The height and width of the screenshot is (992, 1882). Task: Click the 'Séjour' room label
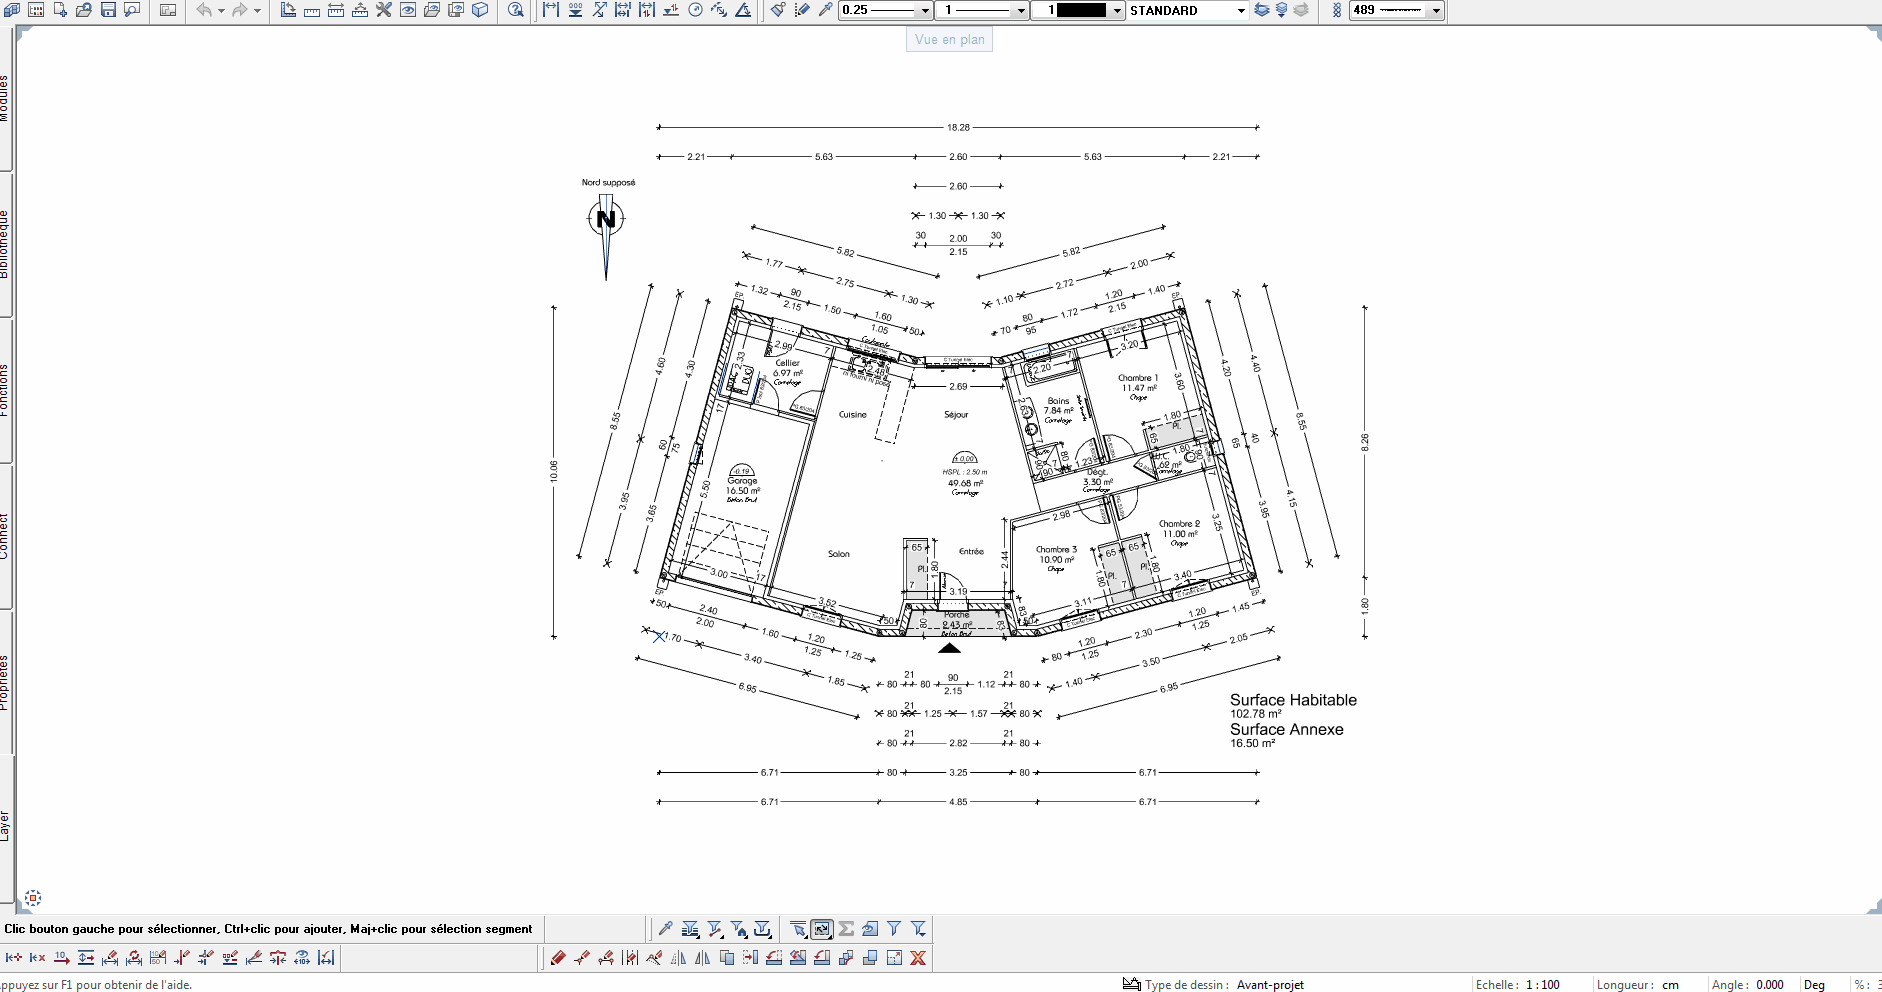pos(956,414)
